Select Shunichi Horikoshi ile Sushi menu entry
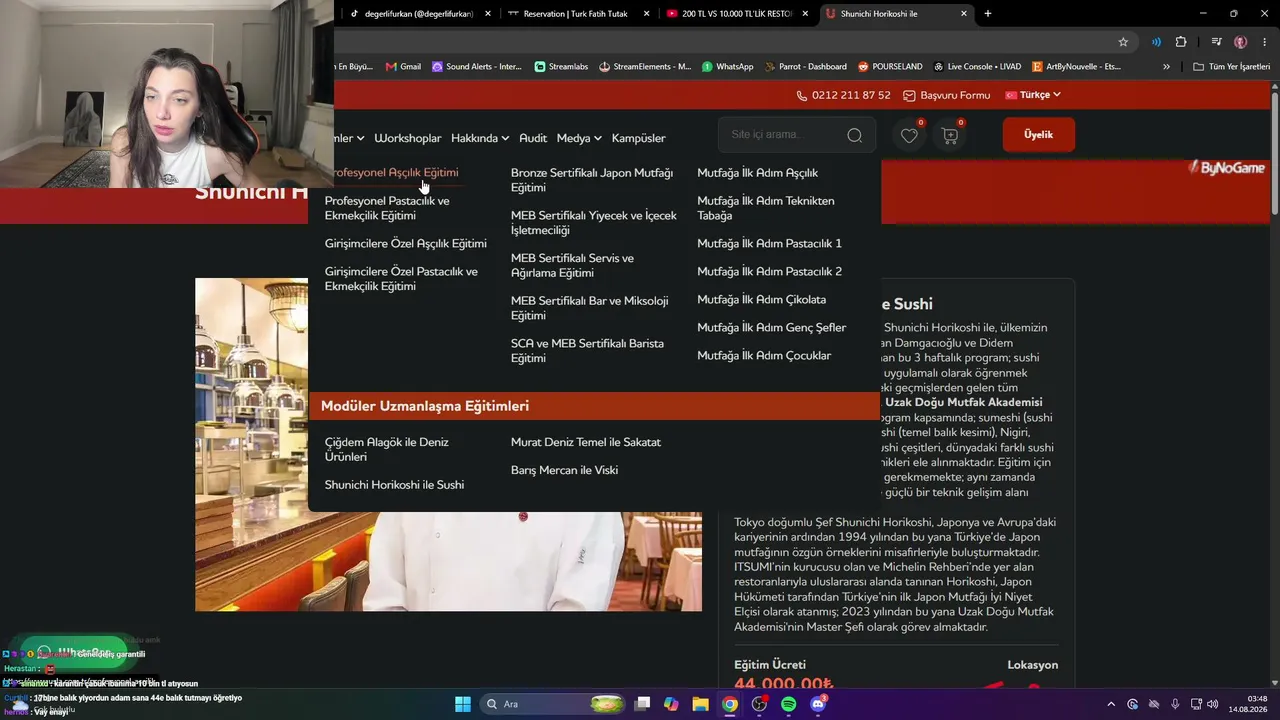The image size is (1280, 720). (394, 485)
